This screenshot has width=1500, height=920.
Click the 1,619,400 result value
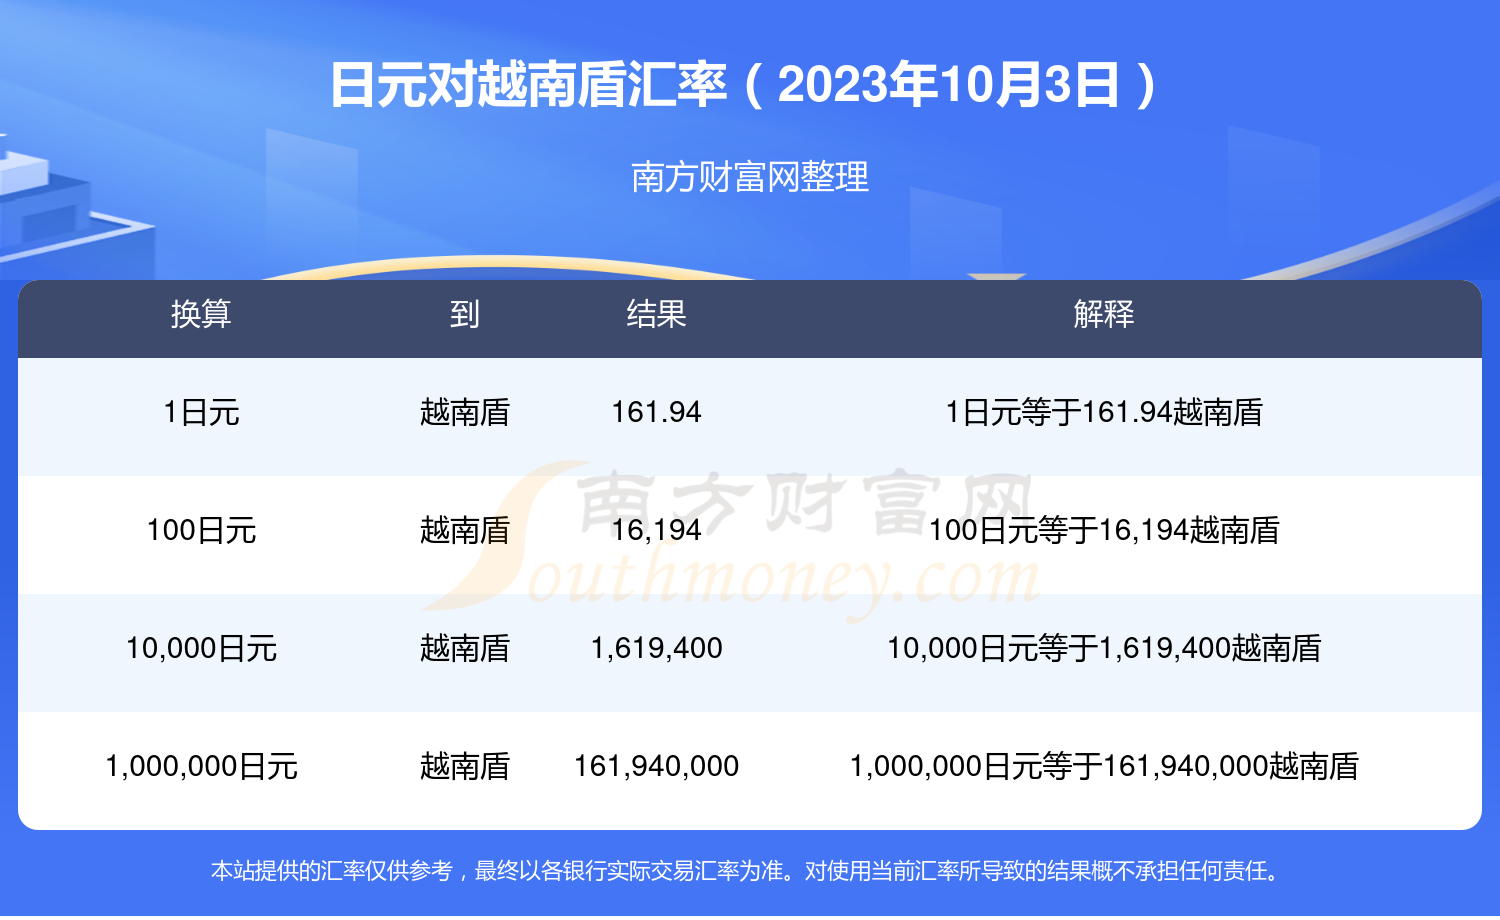tap(656, 648)
